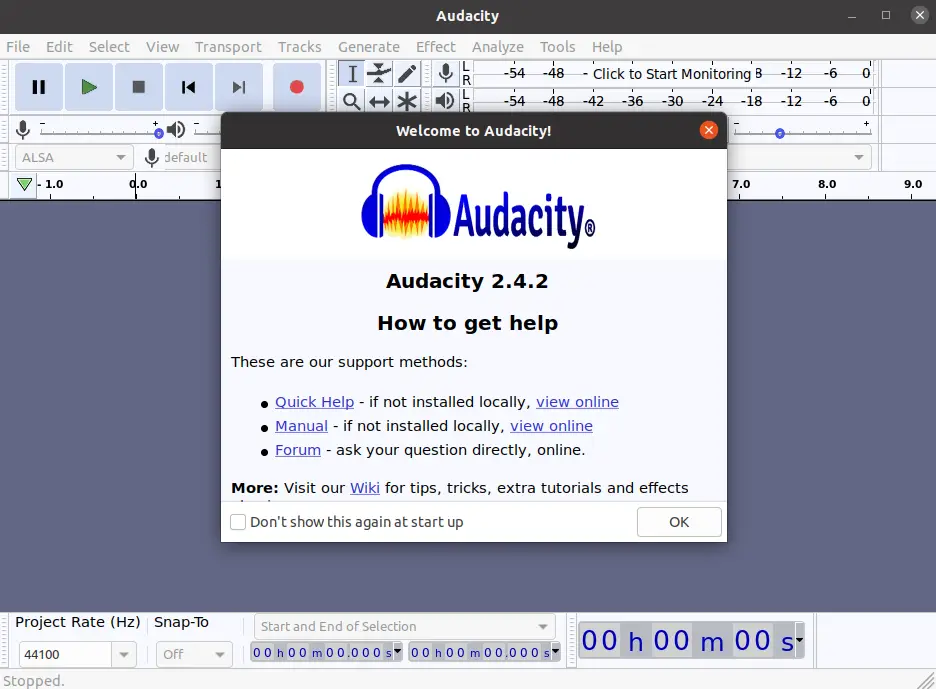
Task: Click the Stop transport button
Action: [138, 87]
